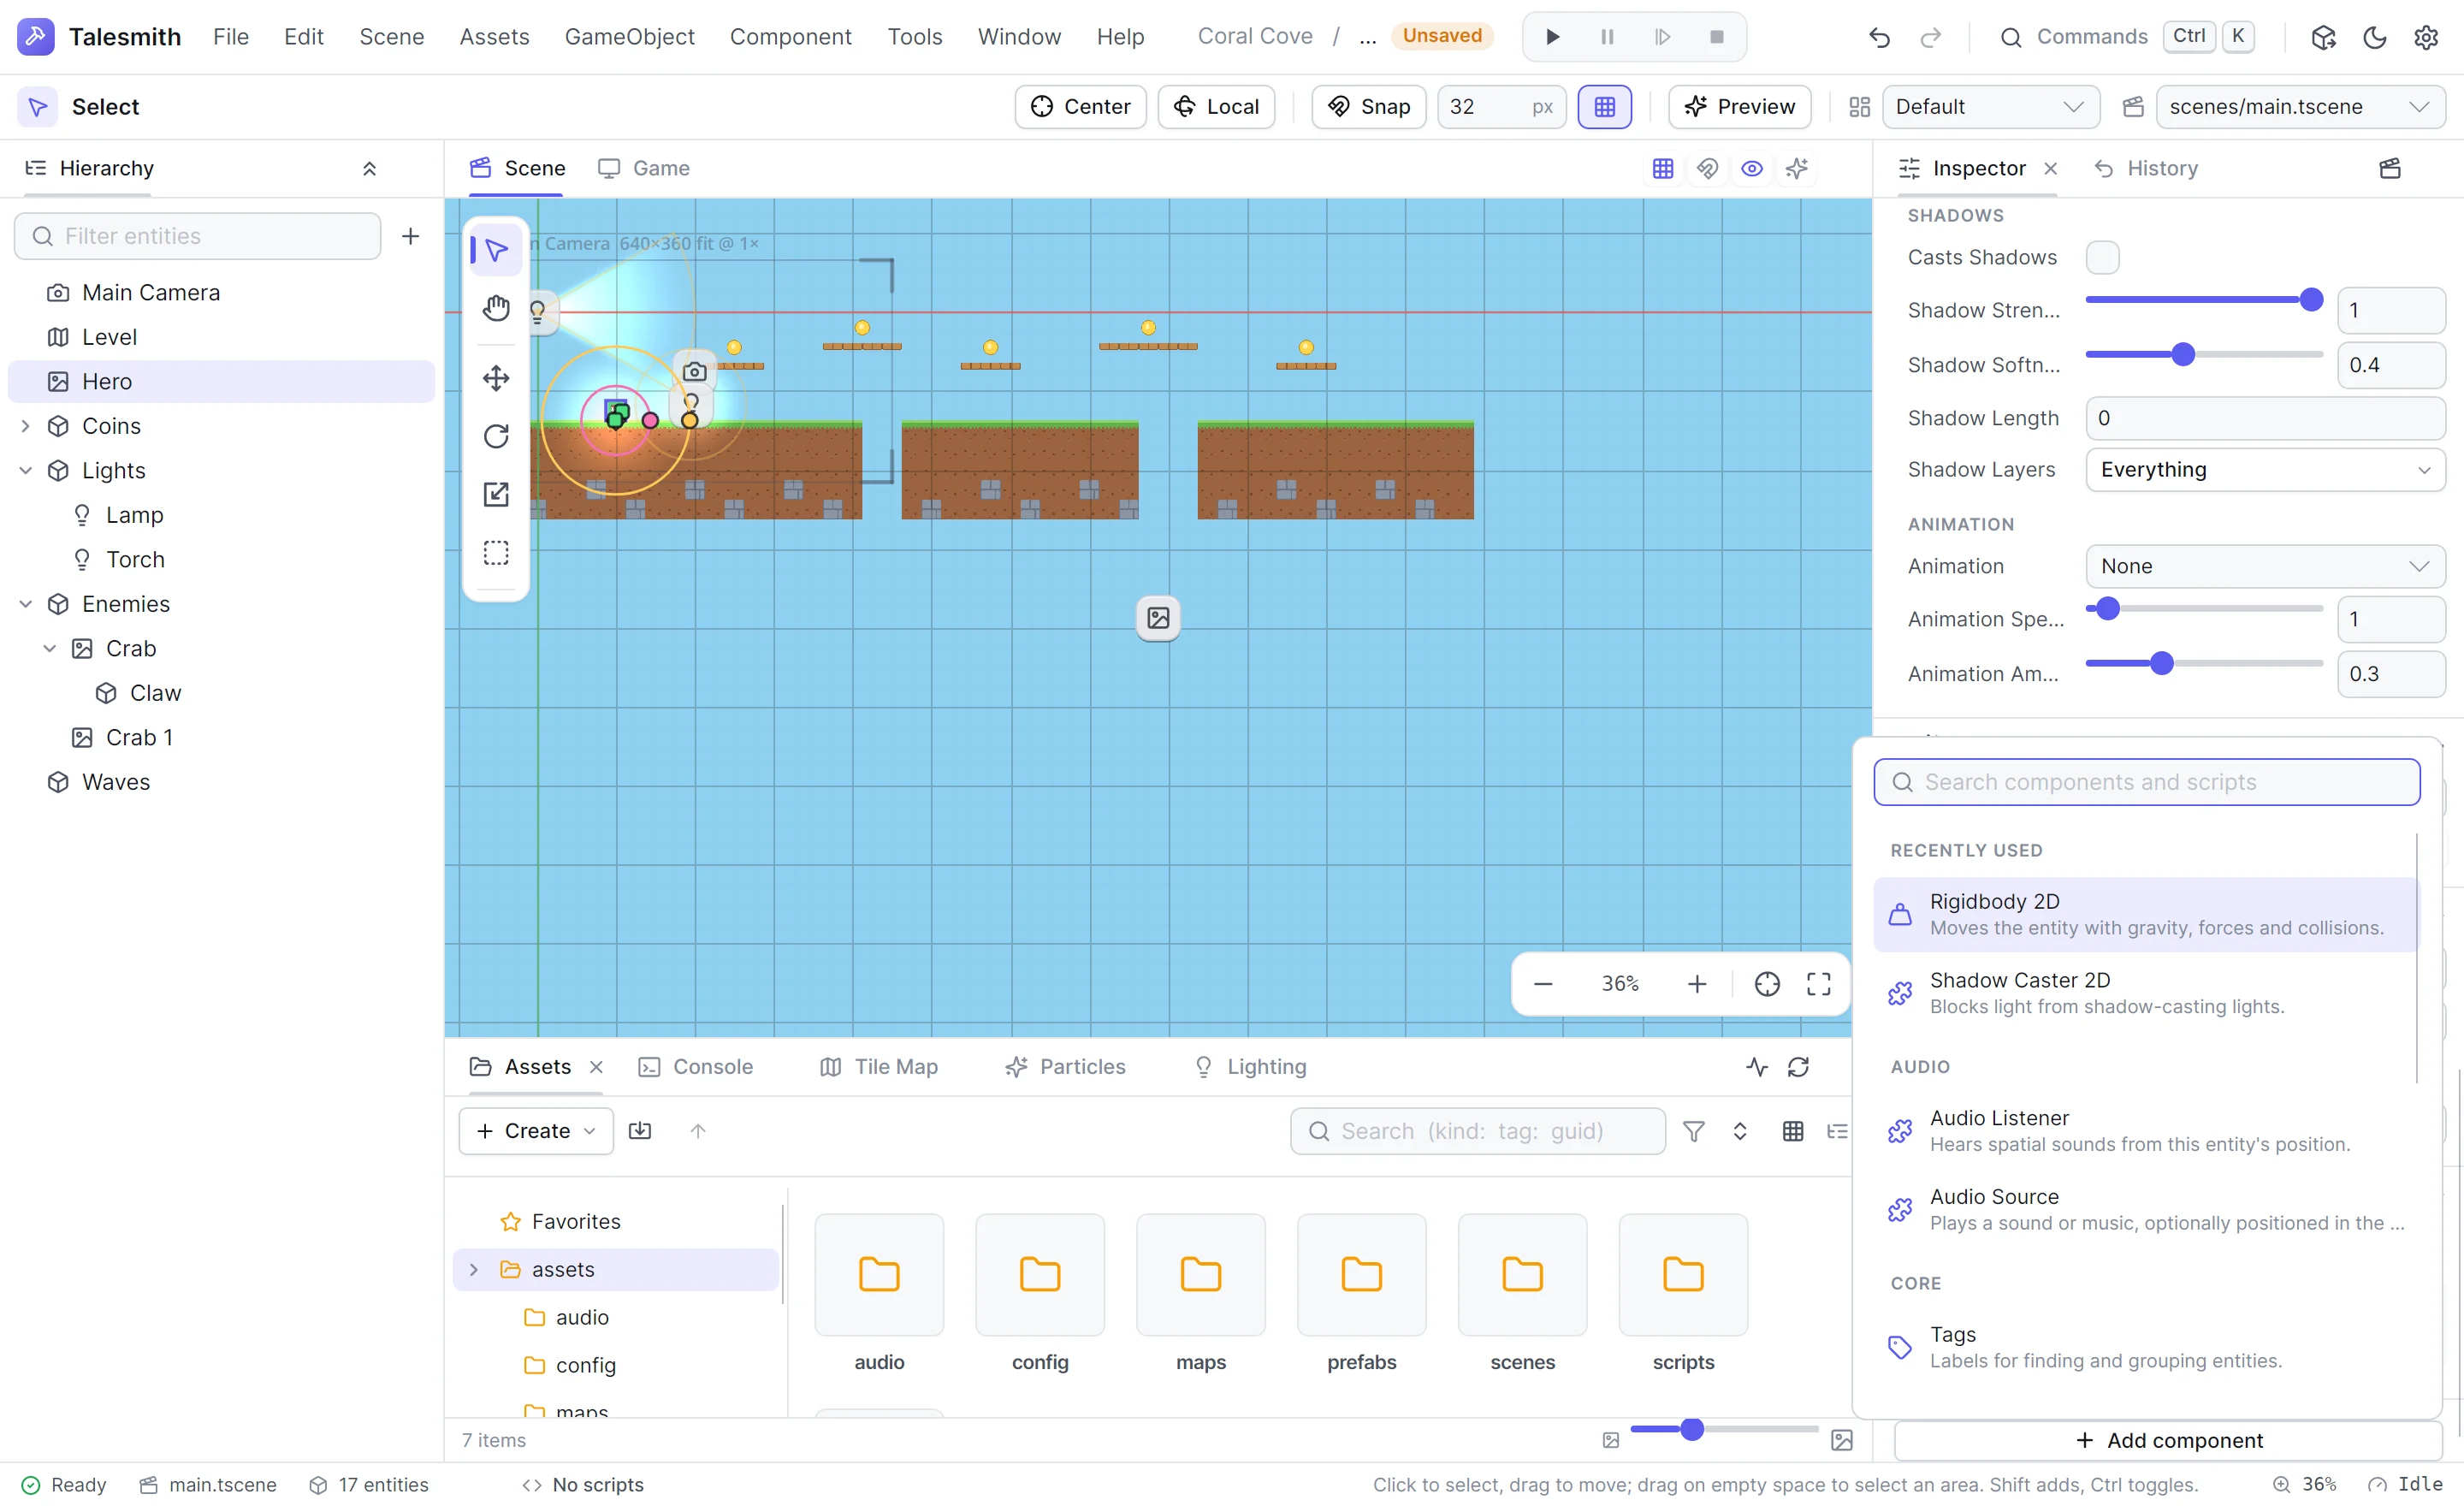Refresh the Assets panel
This screenshot has height=1506, width=2464.
[1798, 1067]
